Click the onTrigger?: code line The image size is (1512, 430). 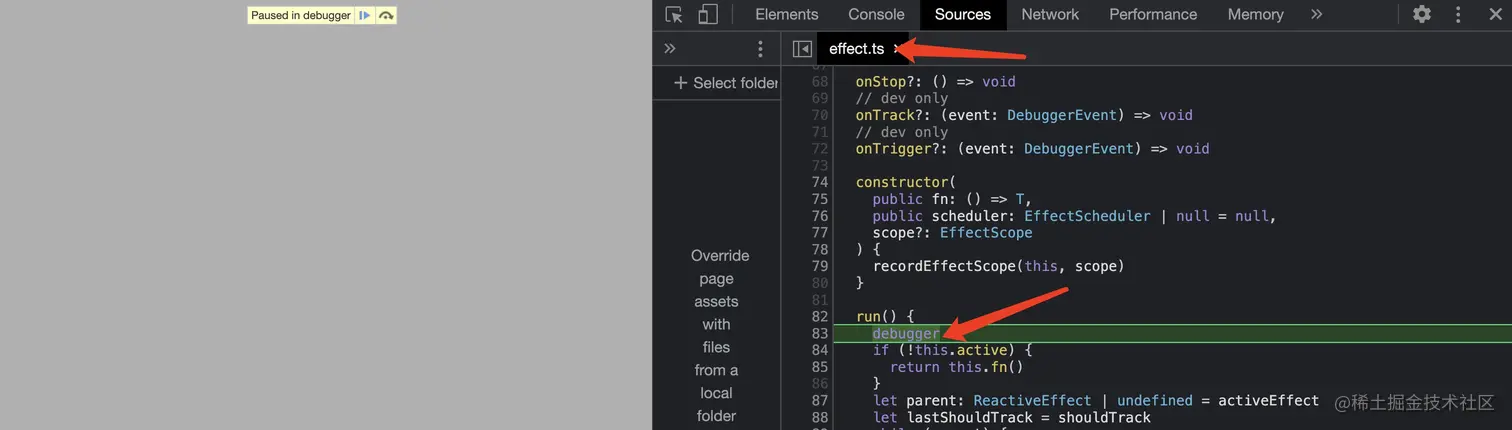coord(1032,148)
